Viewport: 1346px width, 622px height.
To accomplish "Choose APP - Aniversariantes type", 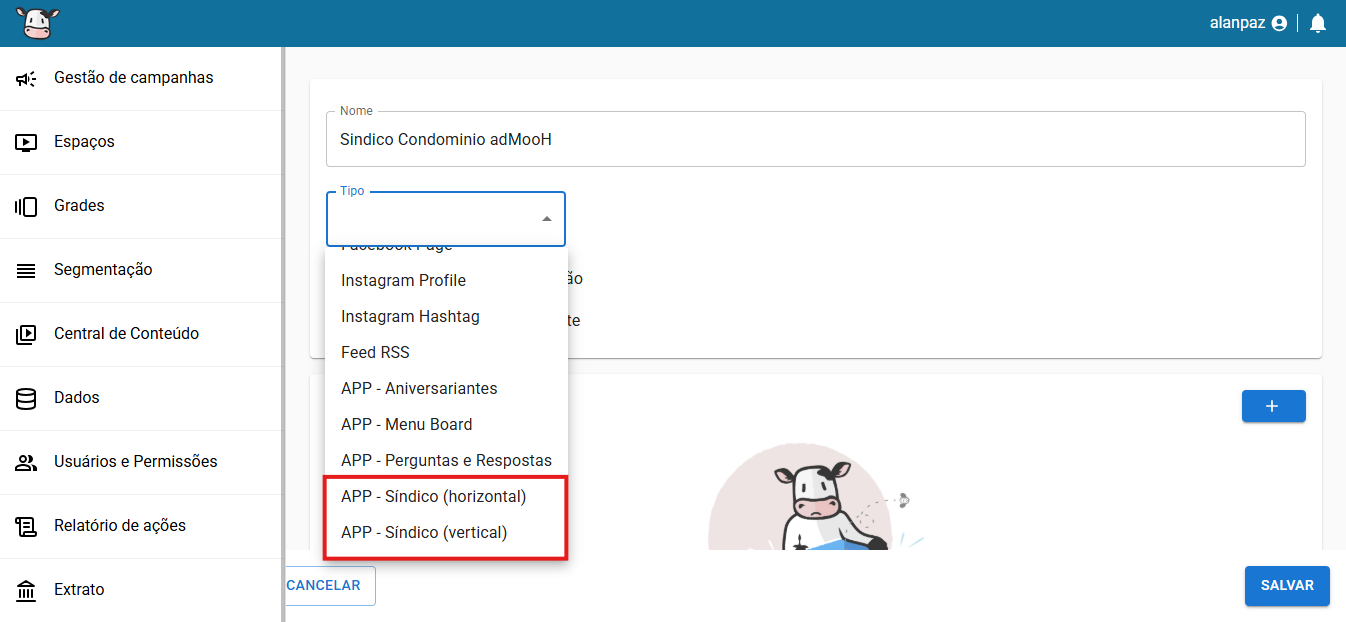I will click(446, 388).
